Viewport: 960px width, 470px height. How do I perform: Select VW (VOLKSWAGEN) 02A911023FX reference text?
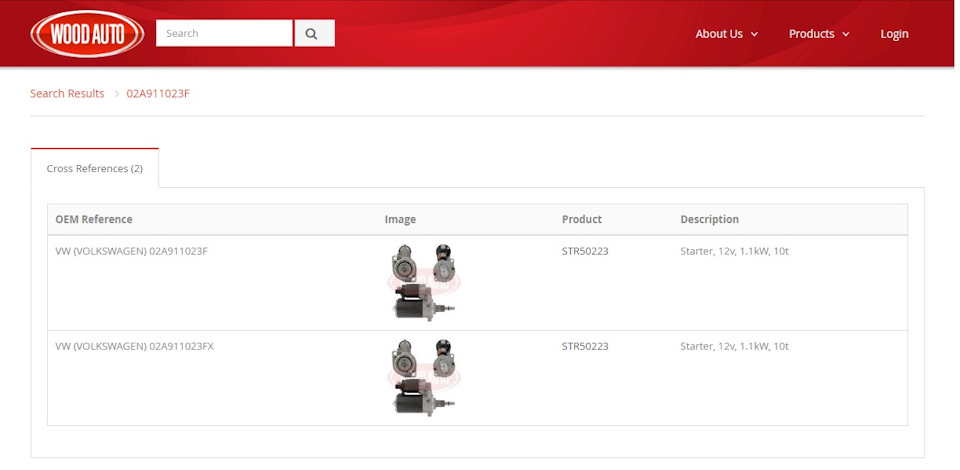[135, 346]
